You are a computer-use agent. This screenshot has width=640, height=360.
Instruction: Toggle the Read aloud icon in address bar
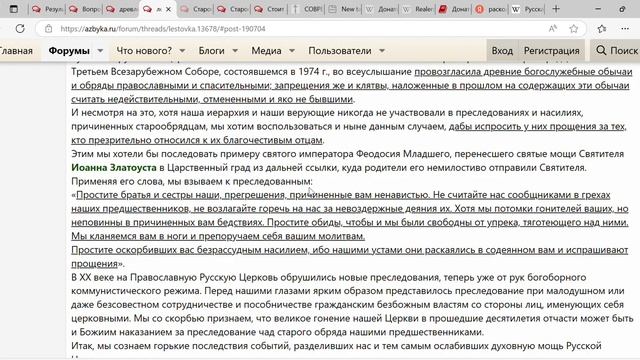(553, 29)
